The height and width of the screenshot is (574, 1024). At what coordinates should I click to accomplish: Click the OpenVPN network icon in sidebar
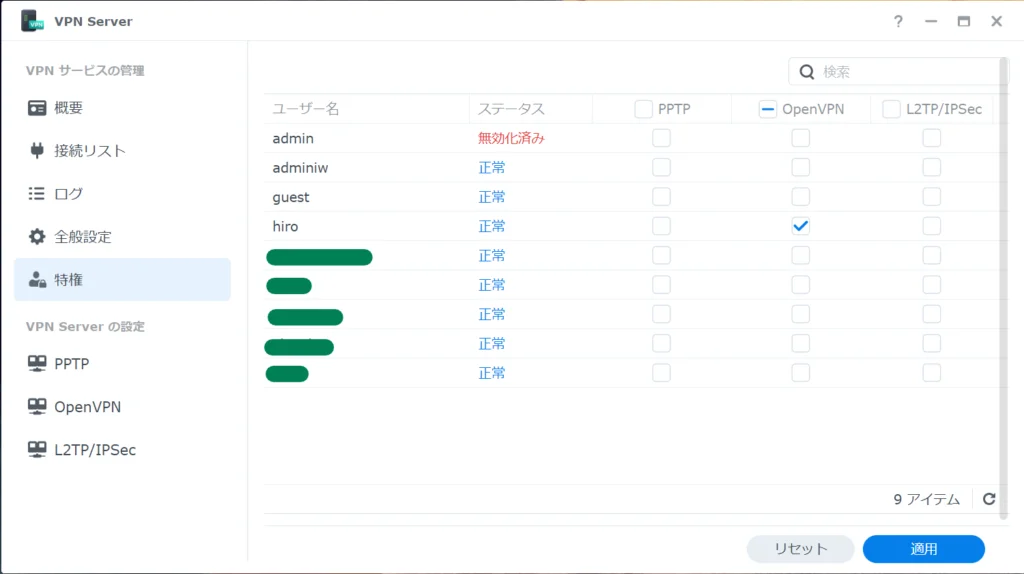(x=37, y=407)
